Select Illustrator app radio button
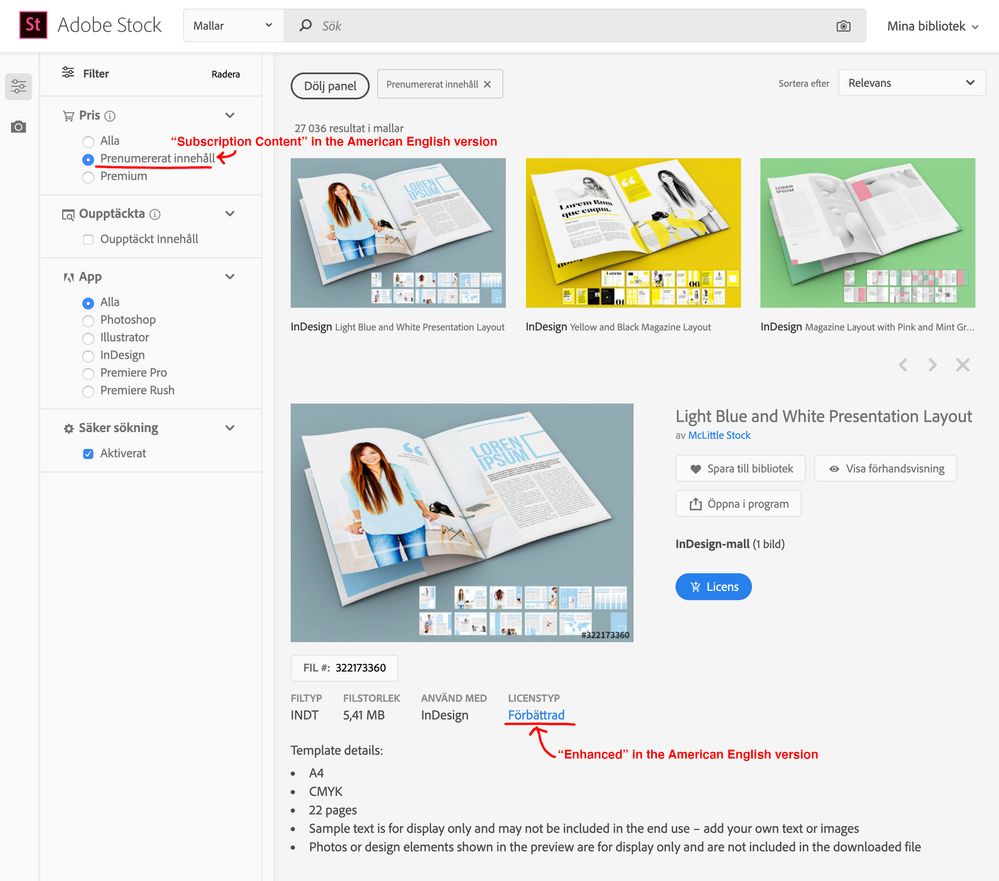Image resolution: width=999 pixels, height=881 pixels. pos(88,338)
